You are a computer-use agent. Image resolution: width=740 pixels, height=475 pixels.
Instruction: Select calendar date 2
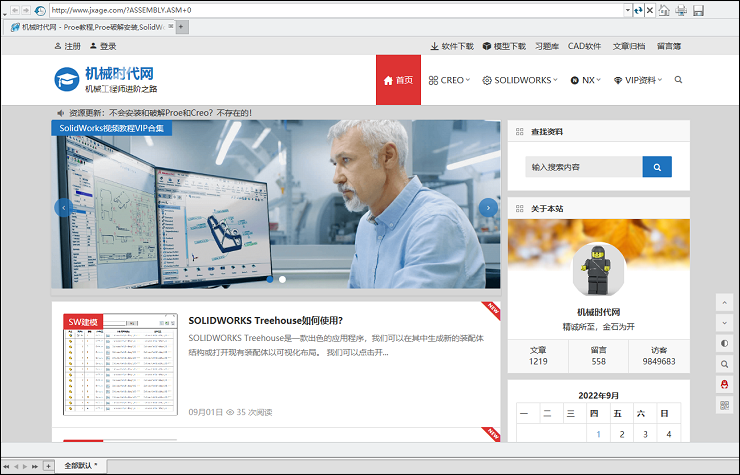tap(622, 434)
